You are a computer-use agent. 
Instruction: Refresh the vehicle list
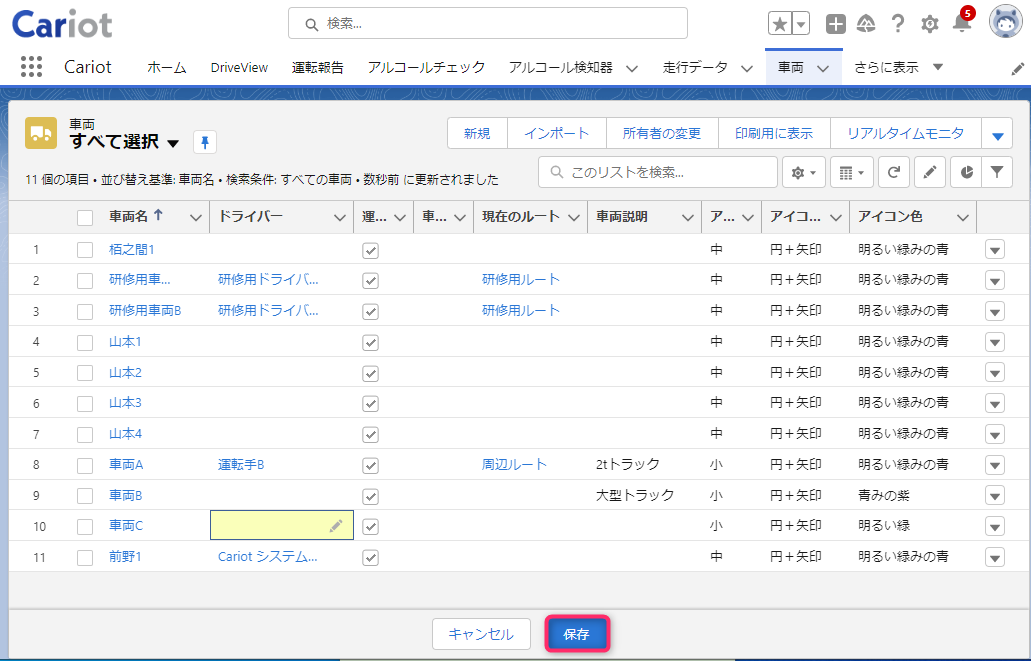tap(893, 172)
